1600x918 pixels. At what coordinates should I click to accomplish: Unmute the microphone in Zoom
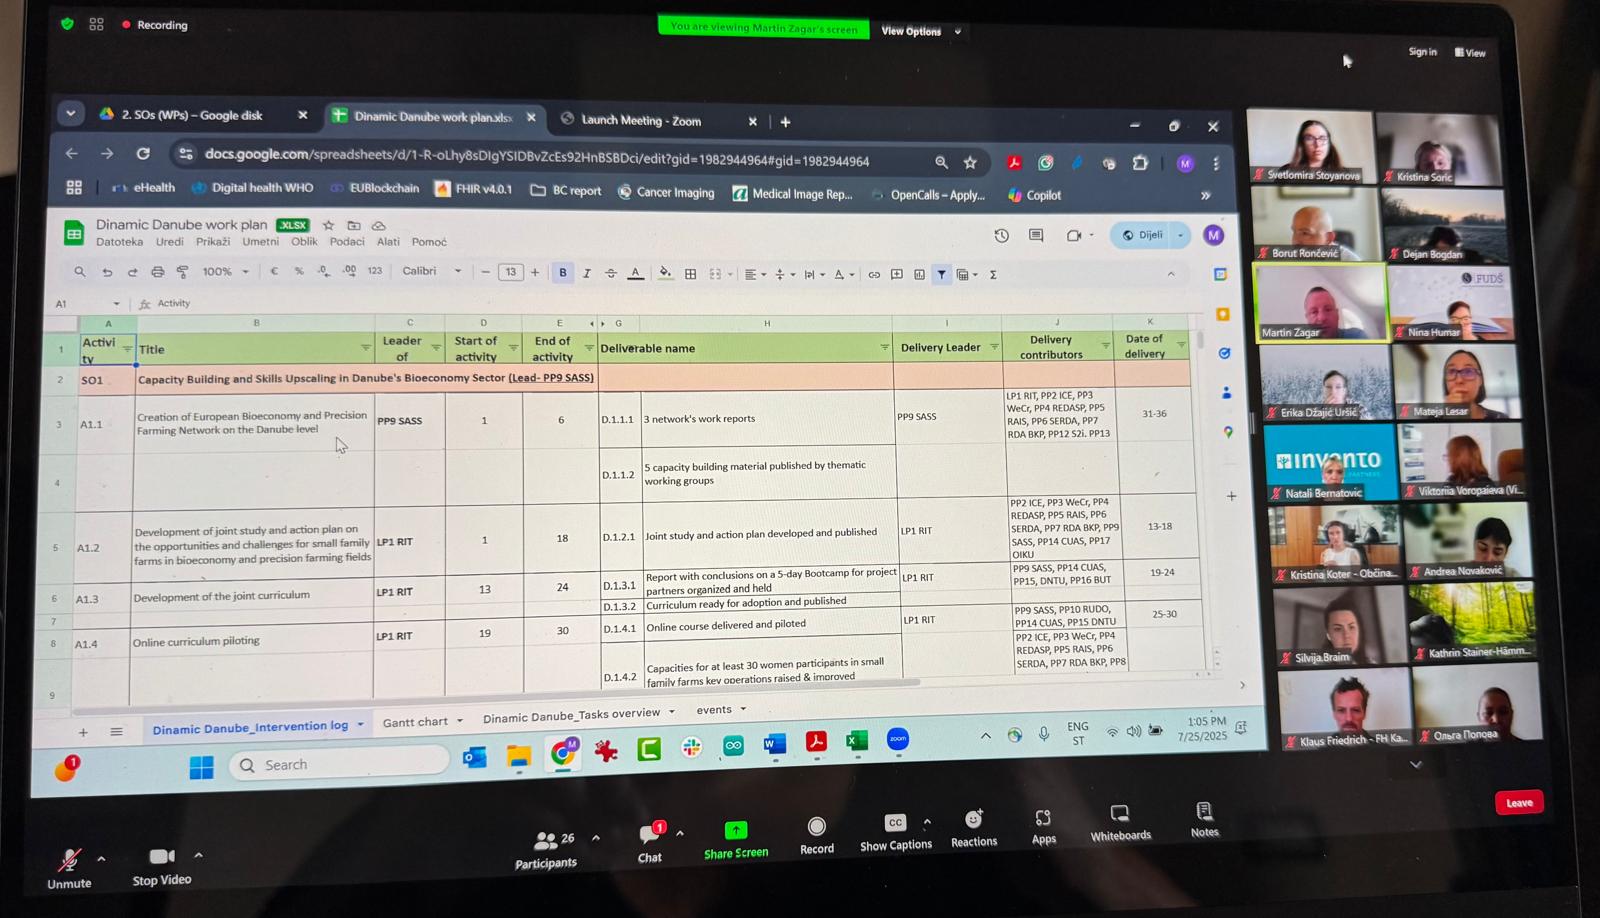(69, 860)
